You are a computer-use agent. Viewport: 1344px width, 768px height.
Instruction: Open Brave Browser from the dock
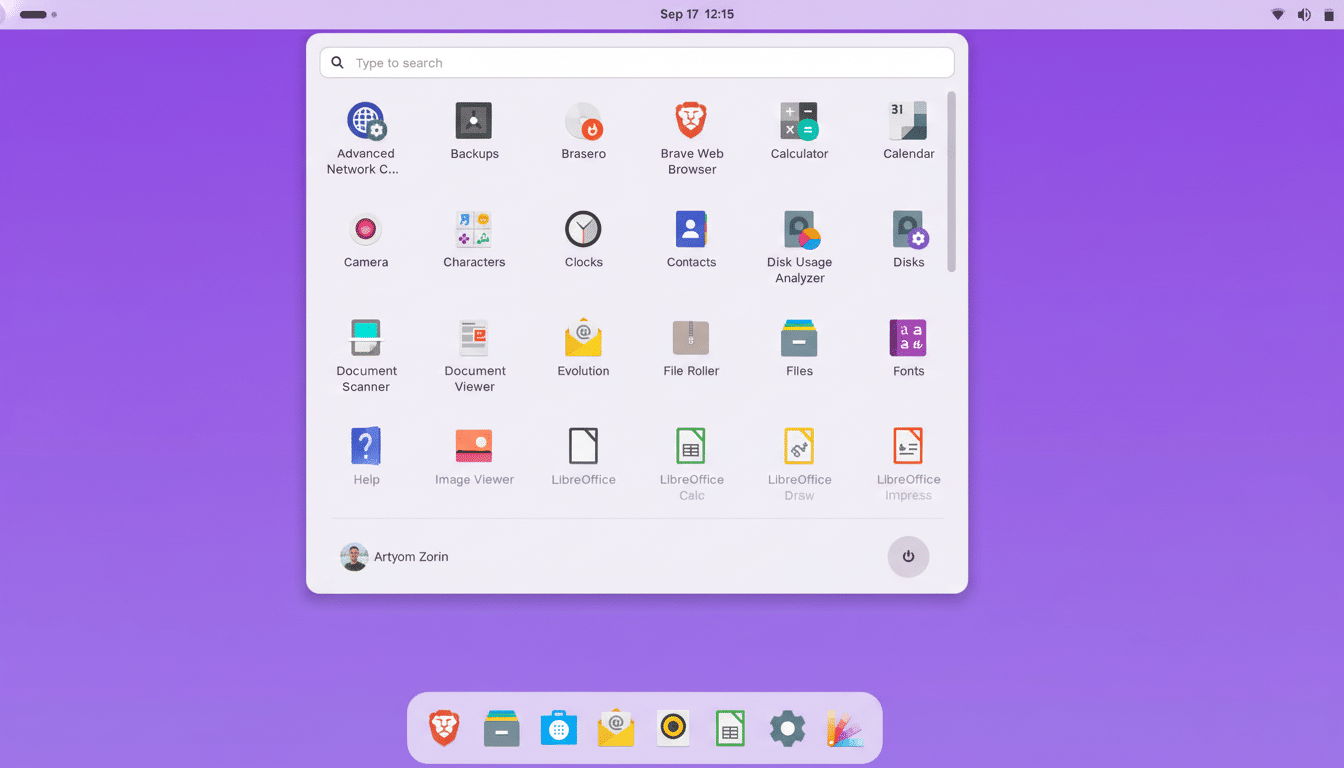pos(444,728)
